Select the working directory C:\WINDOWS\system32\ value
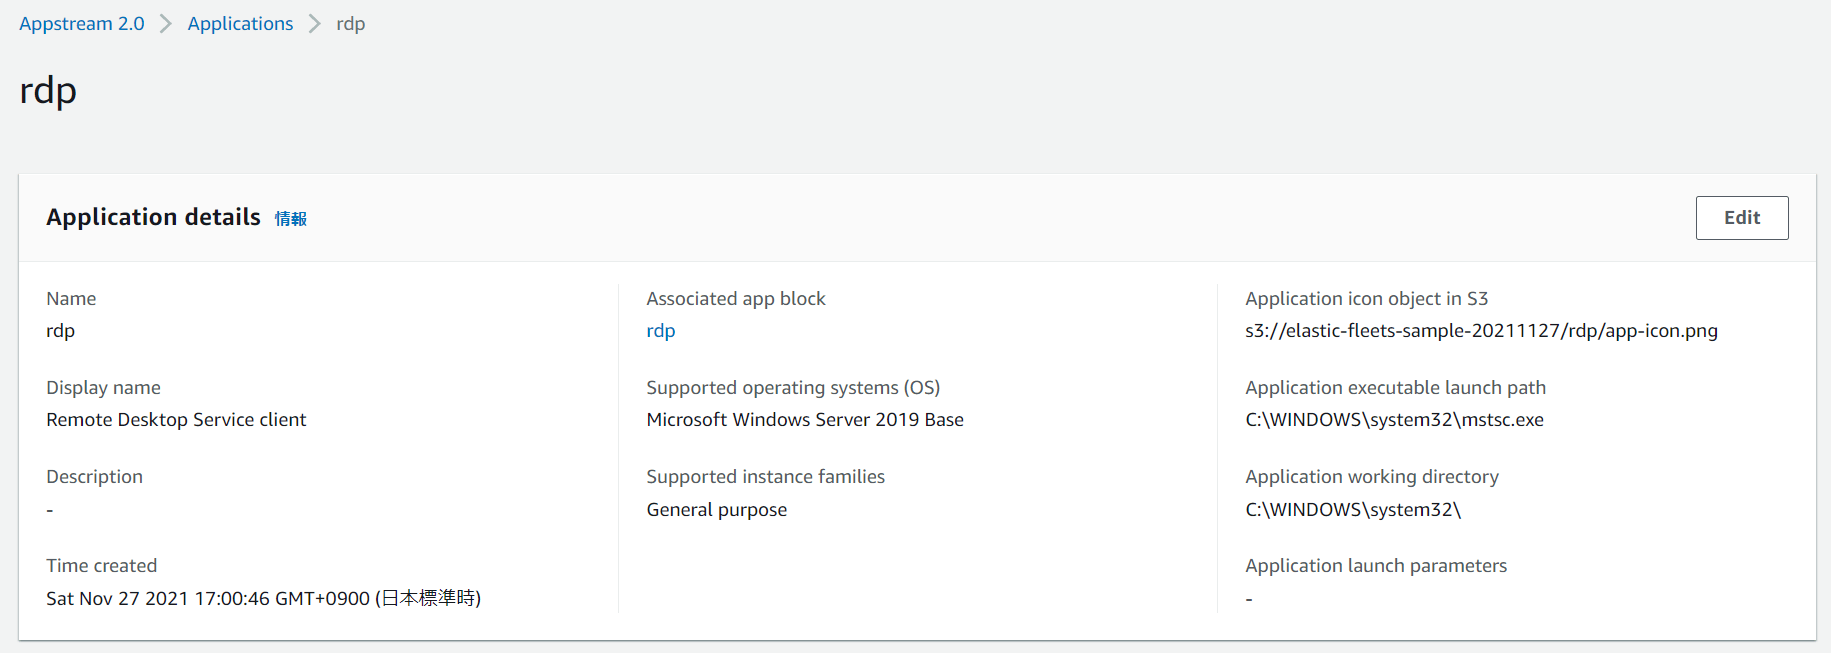Image resolution: width=1831 pixels, height=653 pixels. pos(1353,510)
